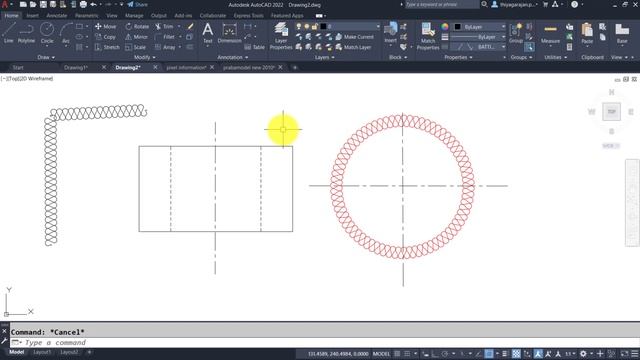Click the Group tool

pyautogui.click(x=516, y=33)
